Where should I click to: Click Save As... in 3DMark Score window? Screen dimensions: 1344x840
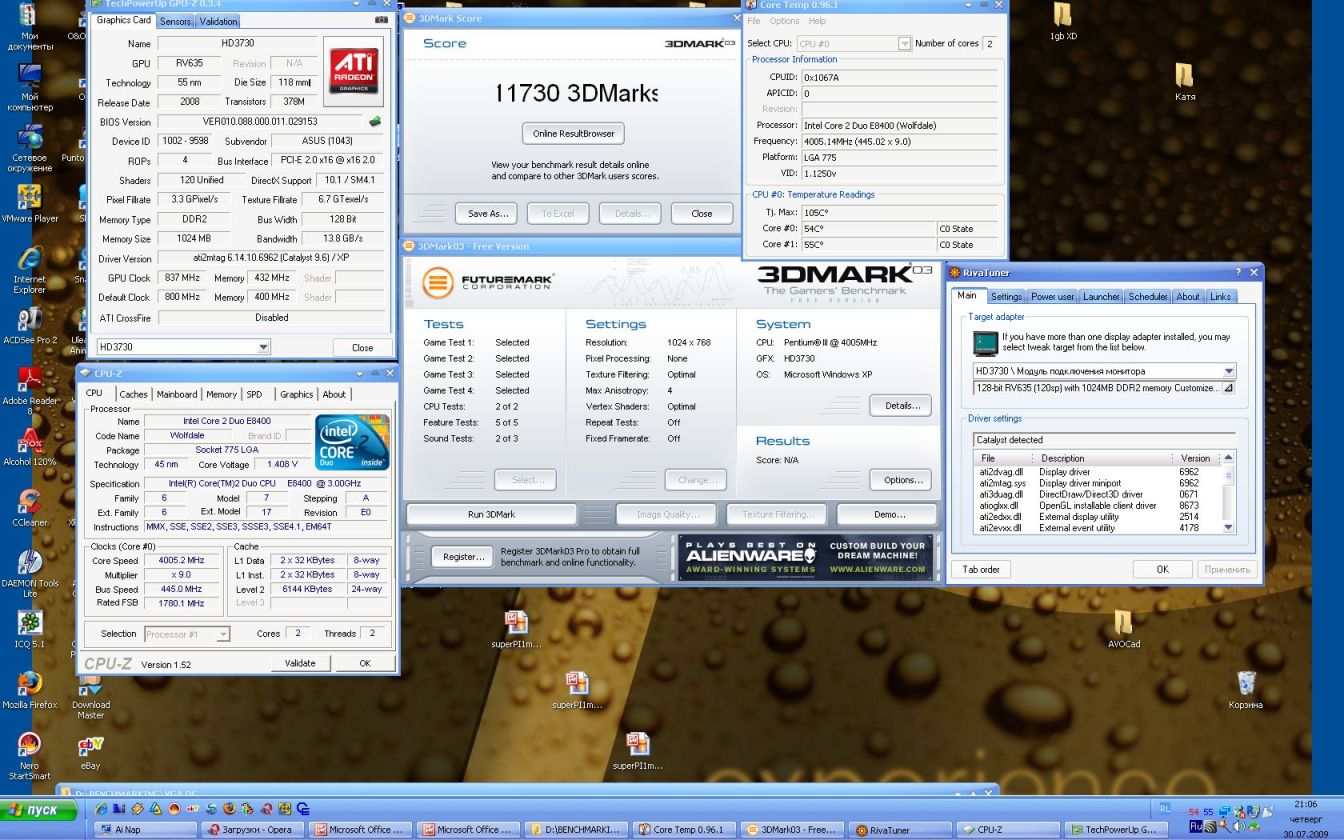[487, 213]
